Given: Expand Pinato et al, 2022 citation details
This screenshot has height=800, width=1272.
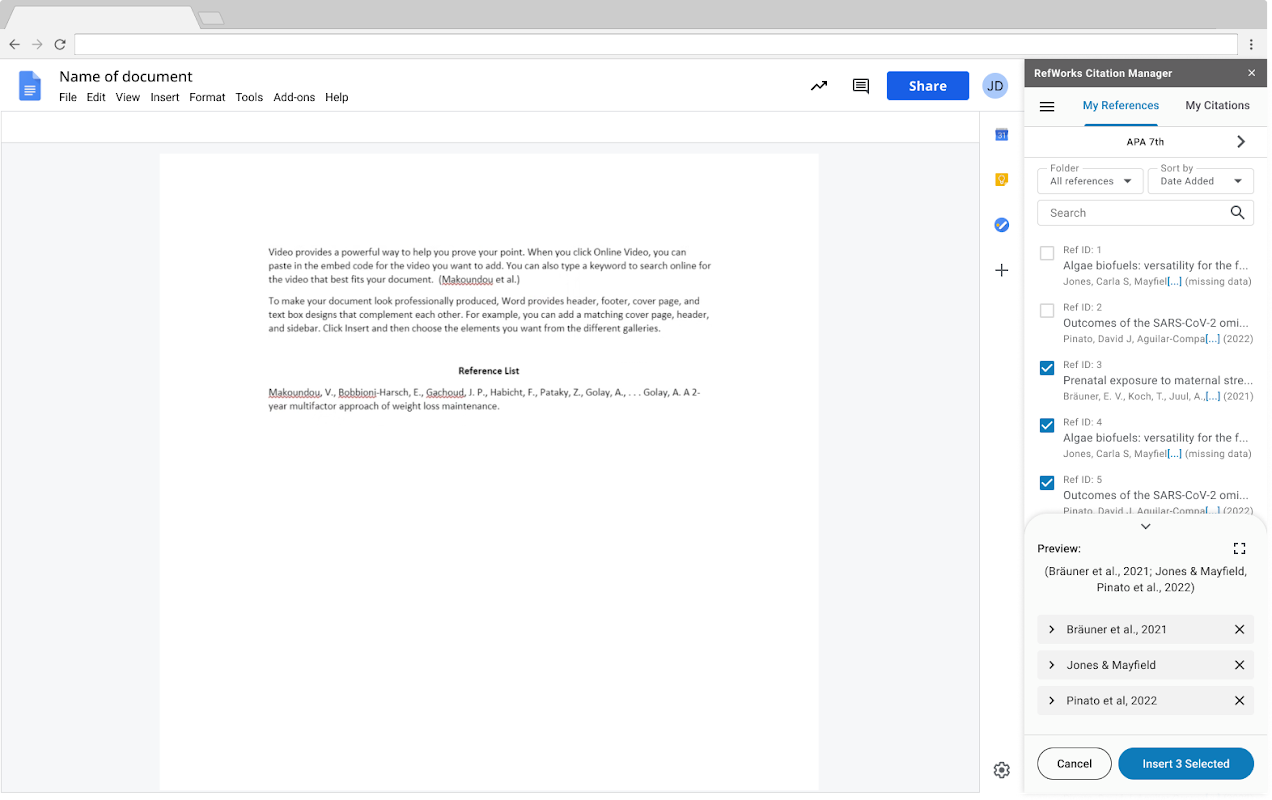Looking at the screenshot, I should 1052,701.
